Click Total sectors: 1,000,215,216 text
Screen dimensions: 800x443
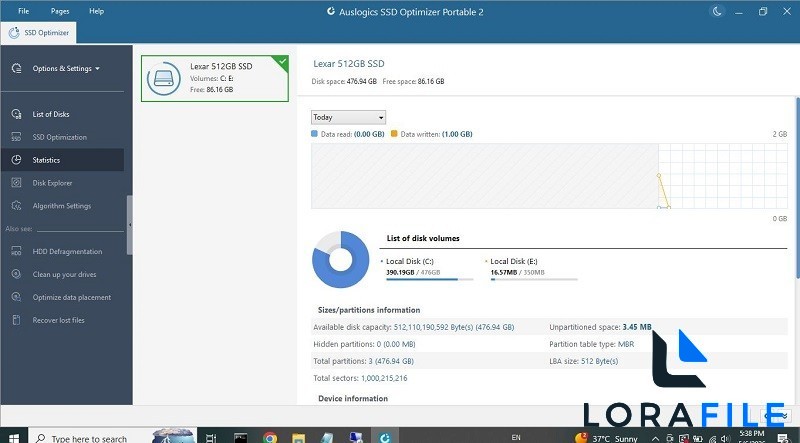[x=360, y=378]
